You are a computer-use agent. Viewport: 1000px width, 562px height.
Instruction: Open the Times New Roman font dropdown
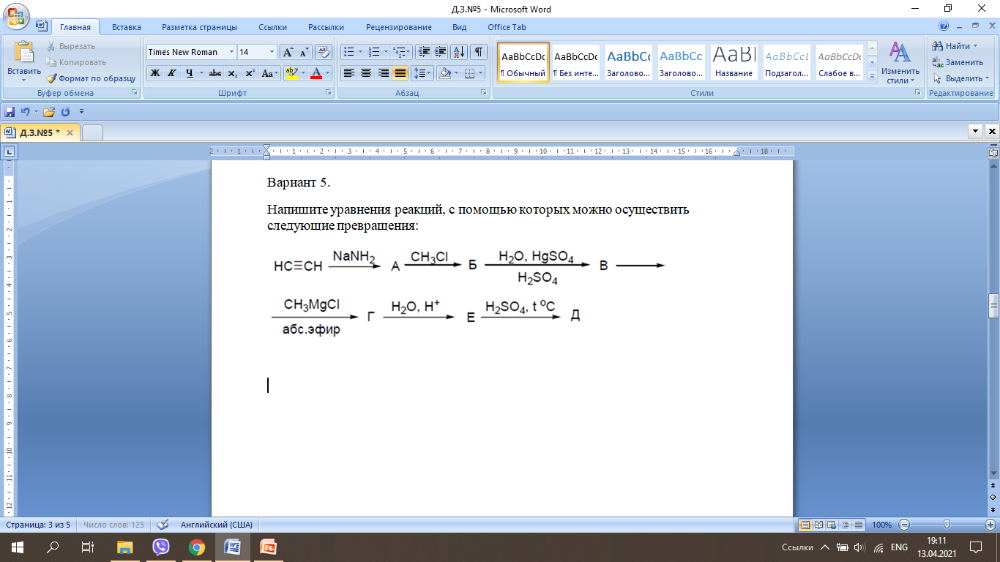click(x=231, y=52)
